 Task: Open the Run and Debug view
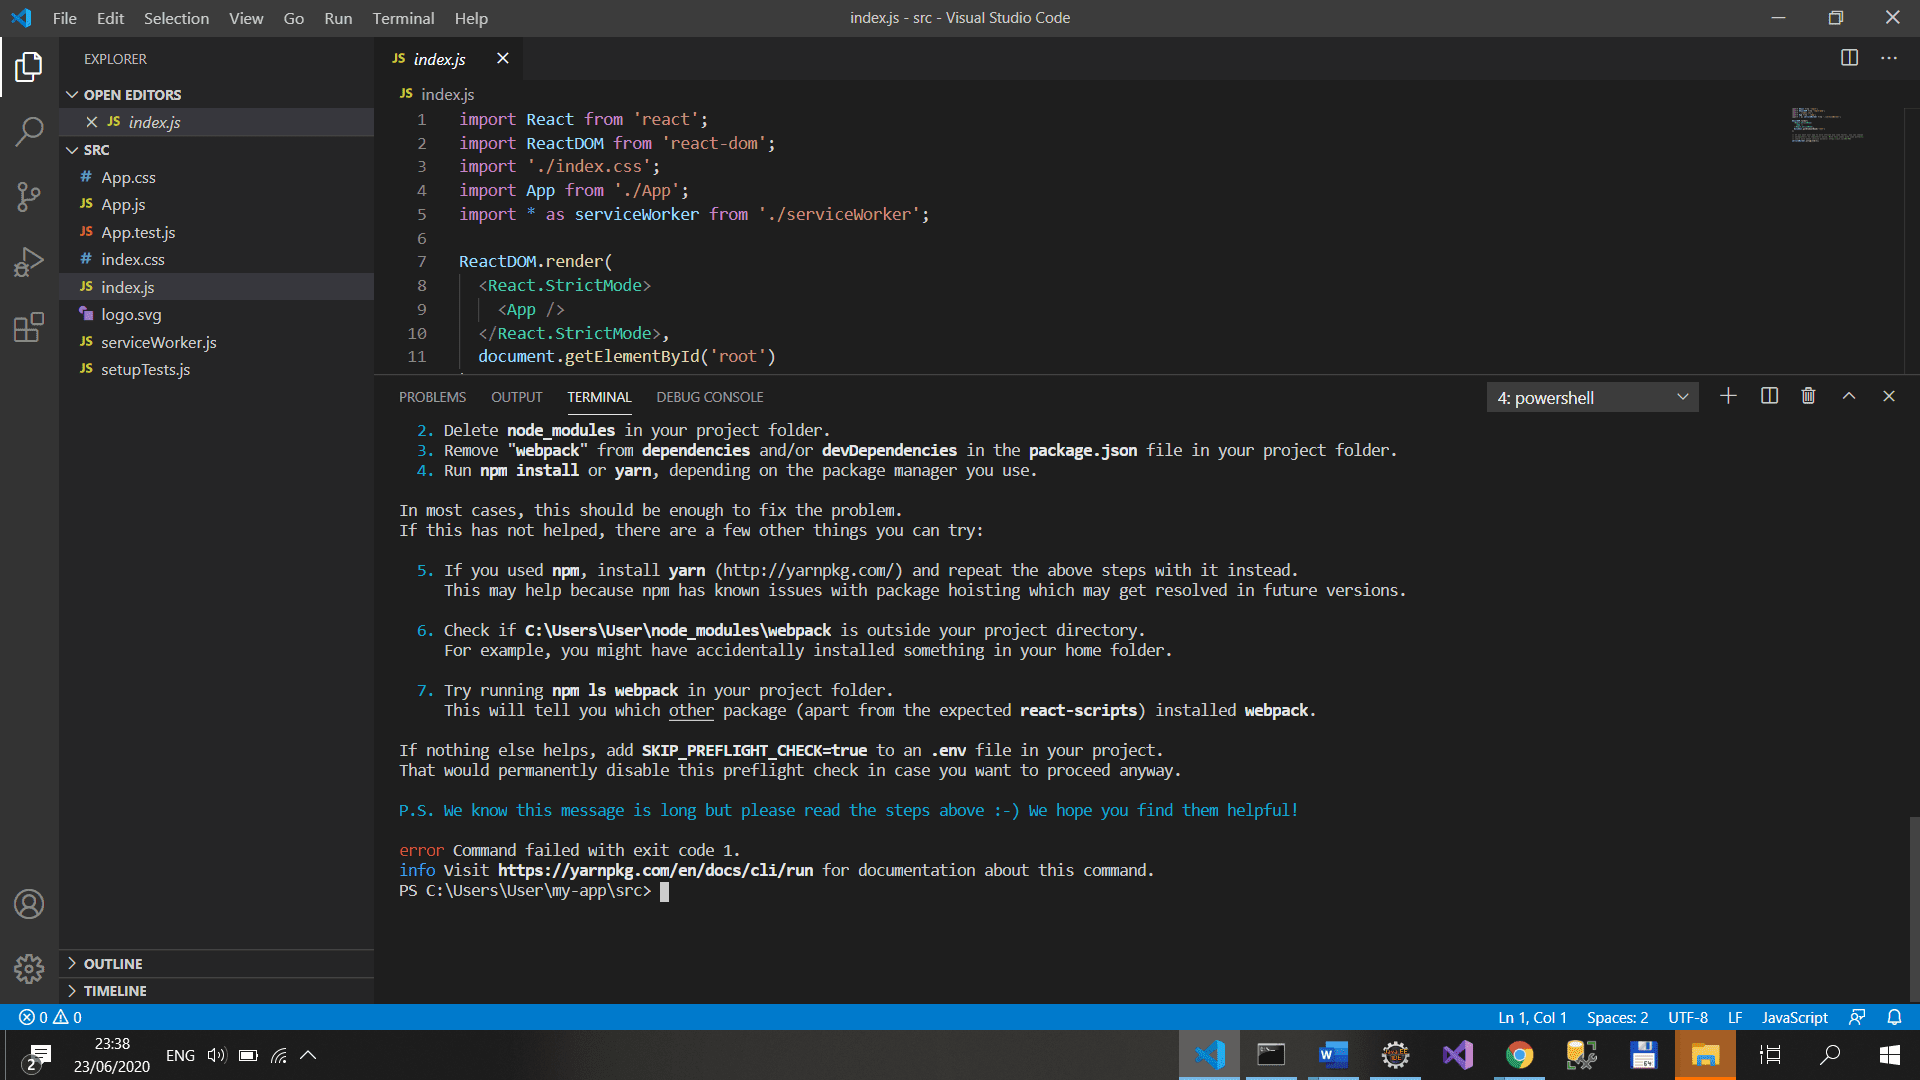click(29, 262)
